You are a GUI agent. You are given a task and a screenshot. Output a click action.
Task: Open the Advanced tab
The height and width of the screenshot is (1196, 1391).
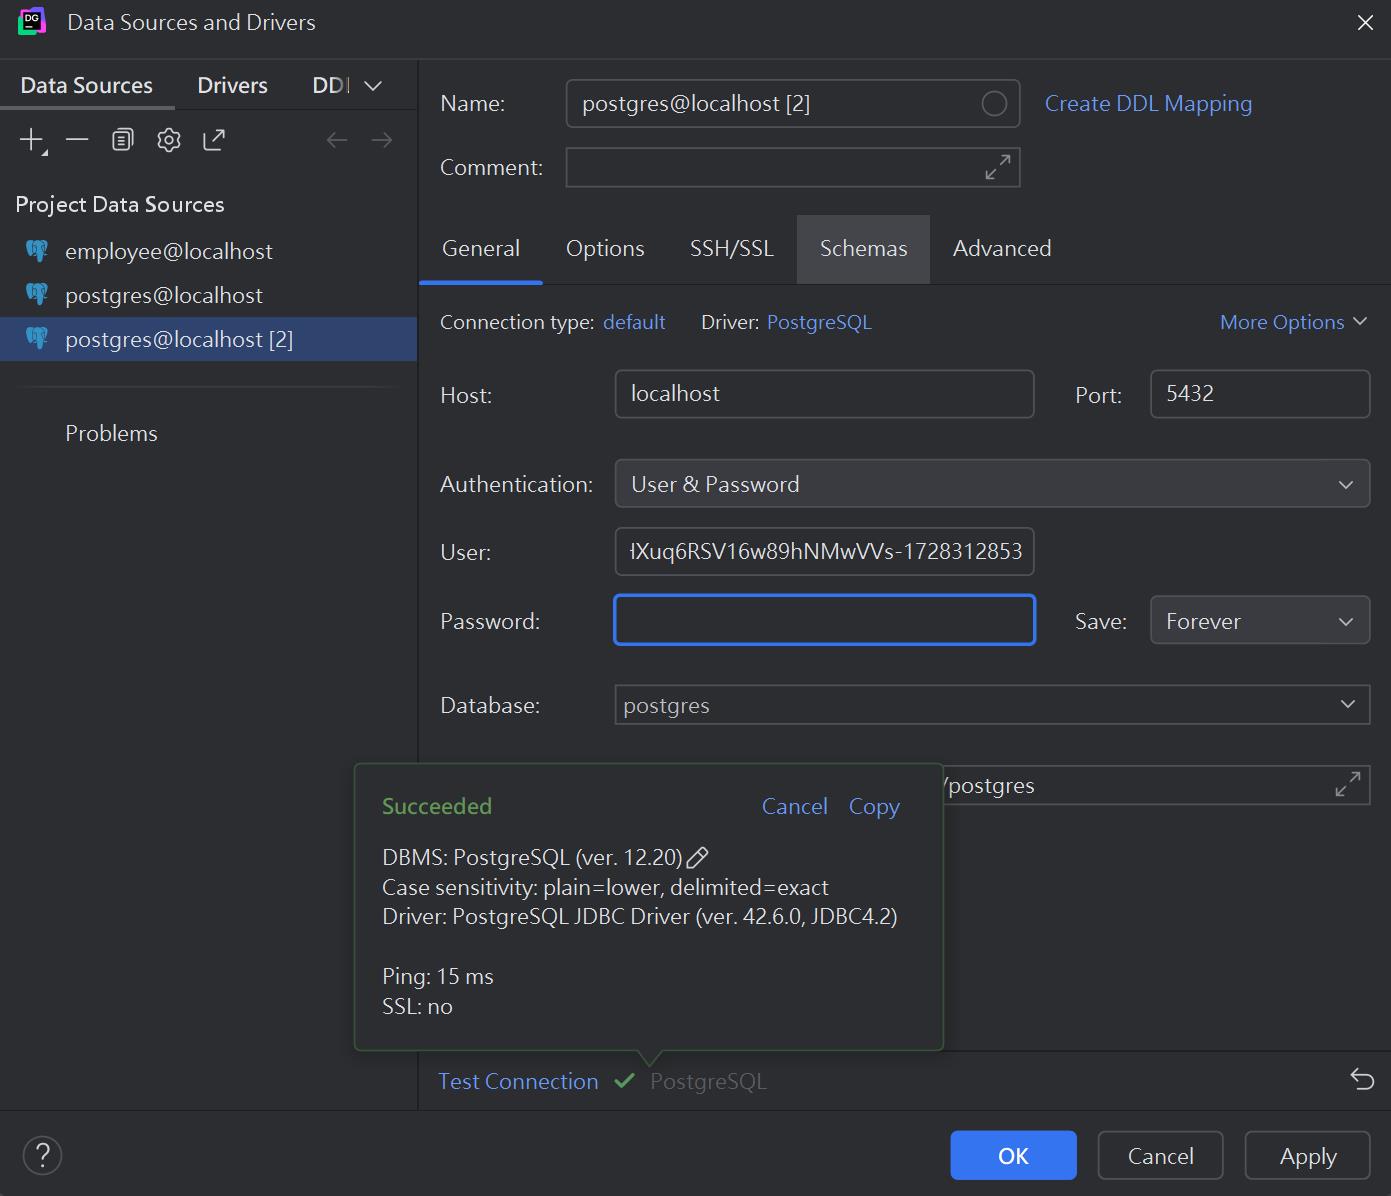coord(1002,248)
